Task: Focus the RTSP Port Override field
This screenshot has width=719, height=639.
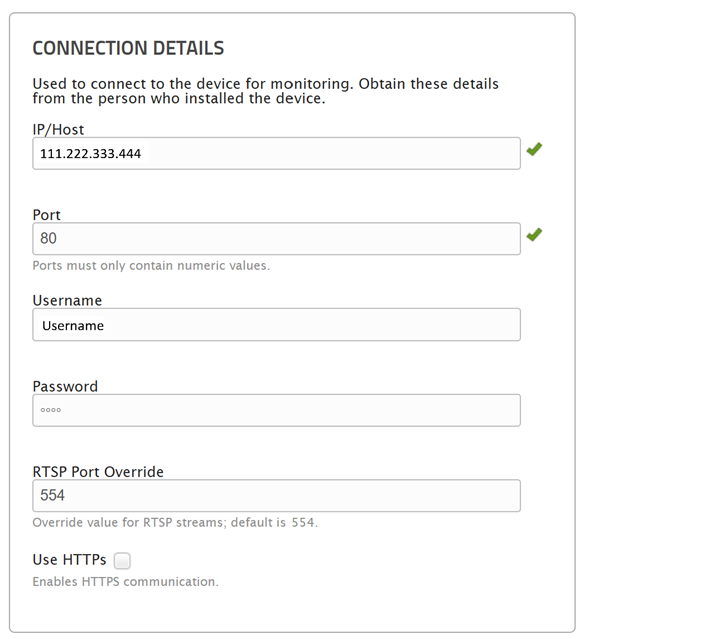Action: (276, 496)
